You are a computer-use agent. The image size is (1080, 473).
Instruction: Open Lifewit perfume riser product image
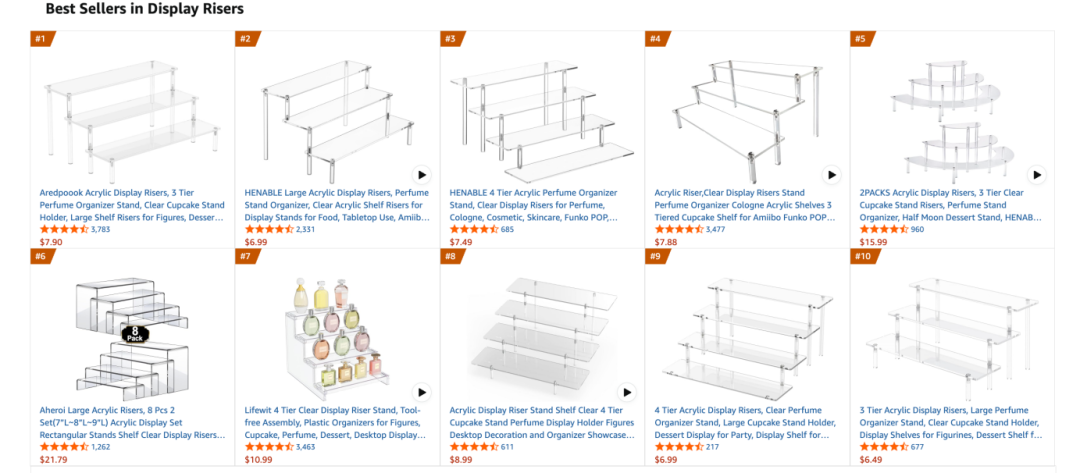pos(335,330)
